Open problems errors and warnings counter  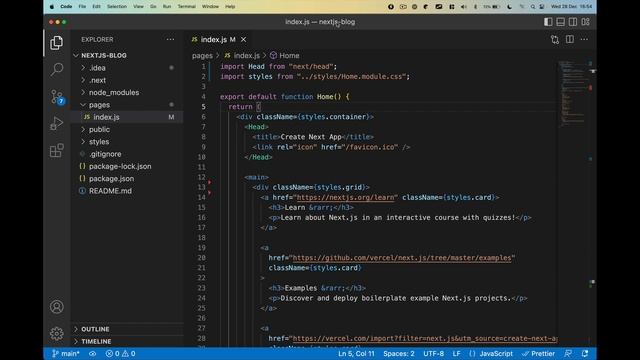point(120,354)
